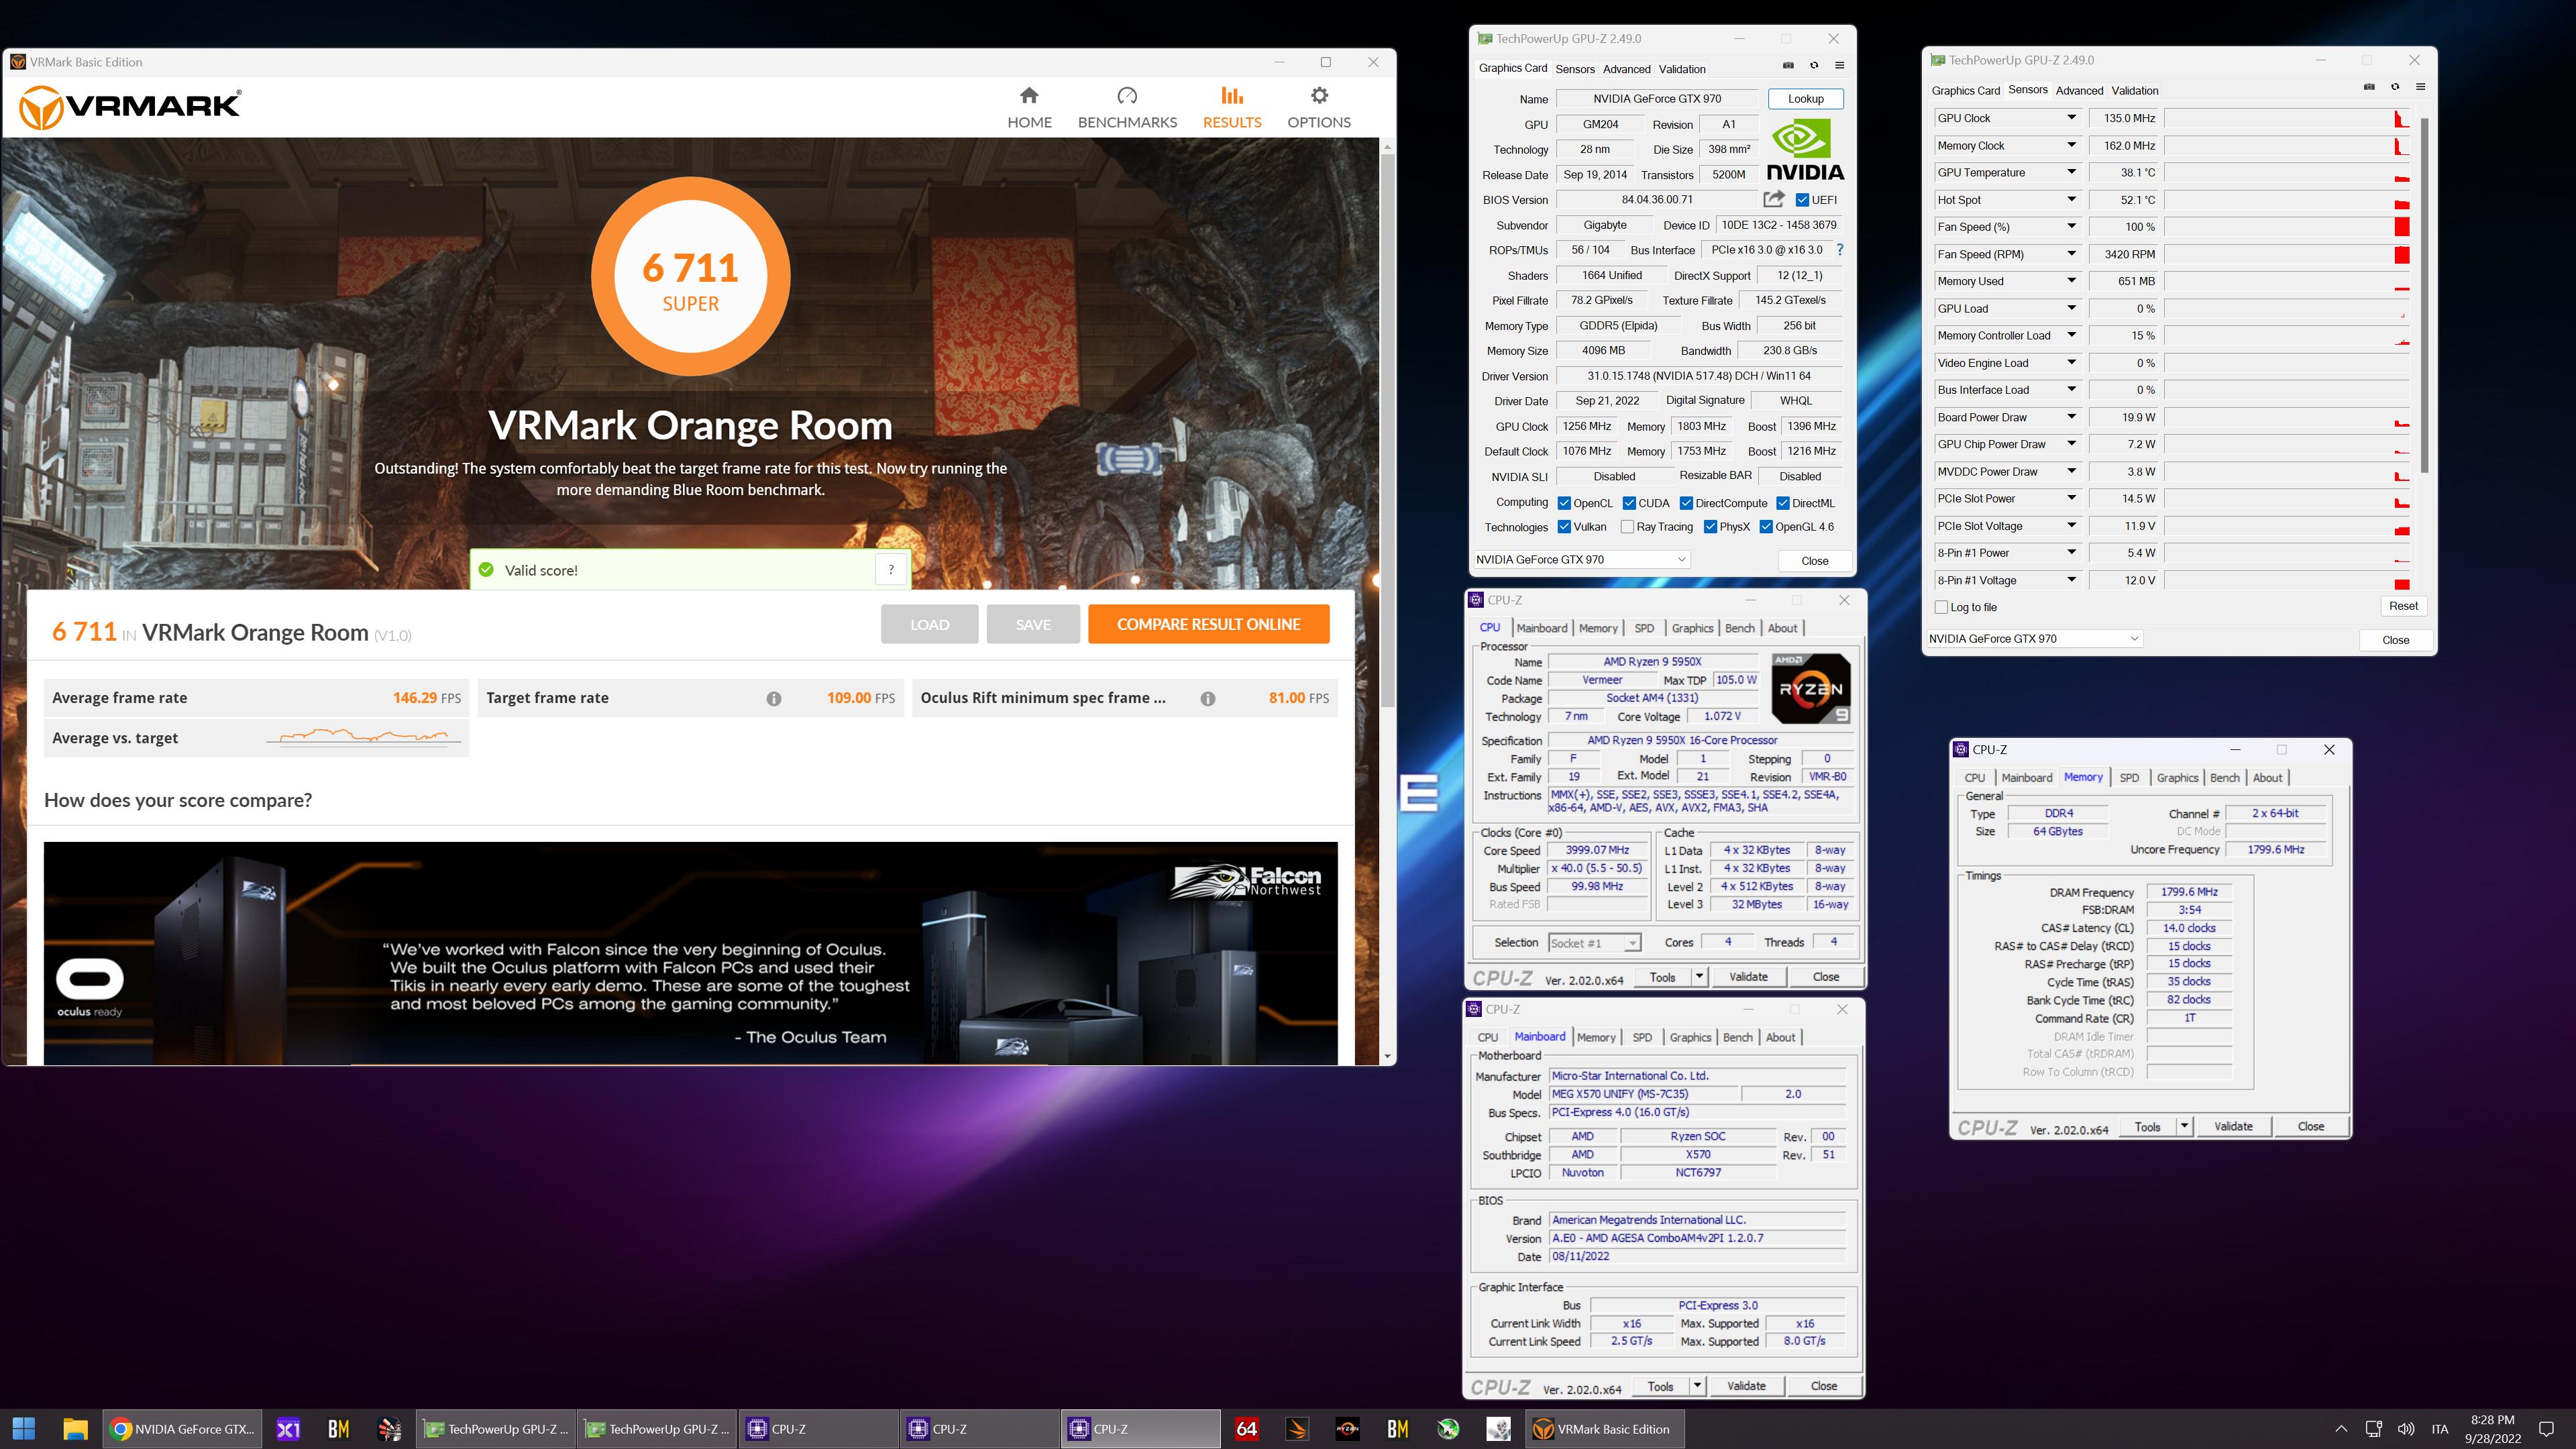Click the Falcon Northwest advertisement banner
This screenshot has height=1449, width=2576.
[x=690, y=953]
